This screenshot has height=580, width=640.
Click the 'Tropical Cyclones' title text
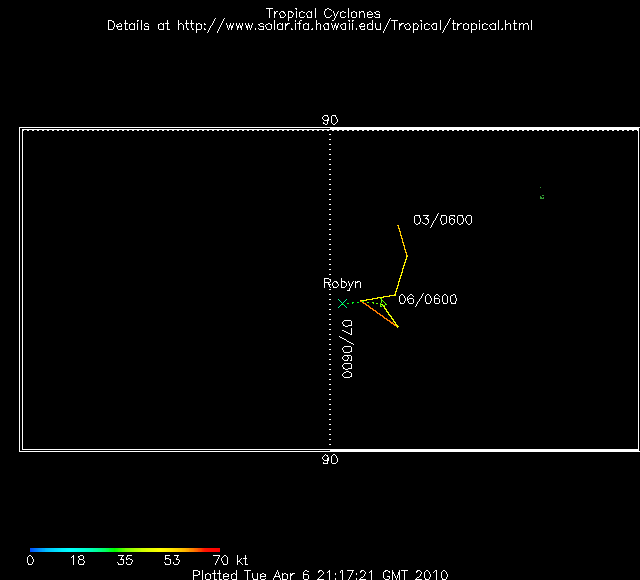click(x=323, y=14)
